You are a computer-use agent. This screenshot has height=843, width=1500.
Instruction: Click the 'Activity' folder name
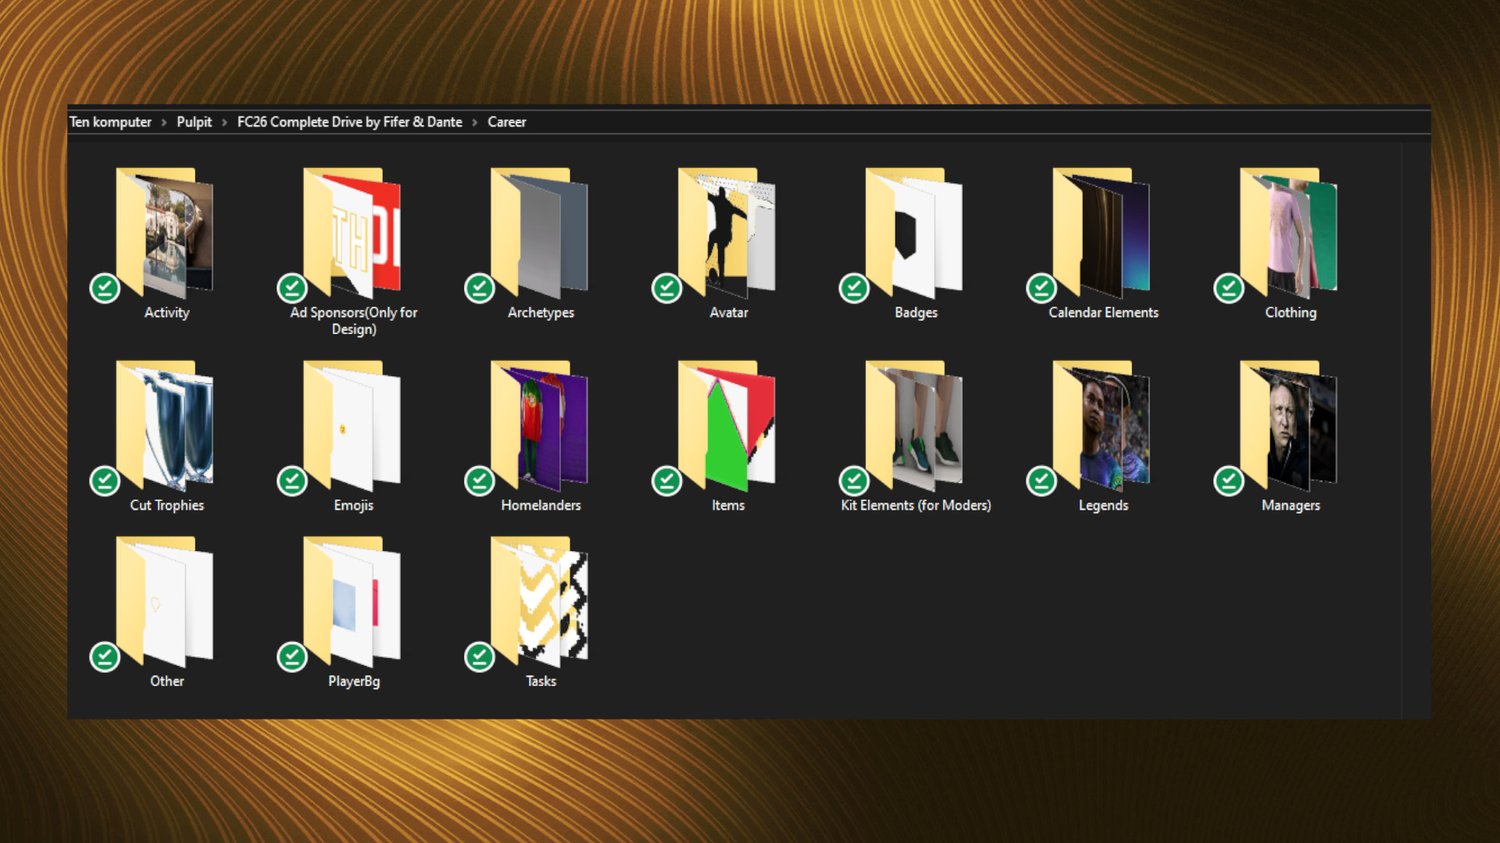pyautogui.click(x=167, y=313)
